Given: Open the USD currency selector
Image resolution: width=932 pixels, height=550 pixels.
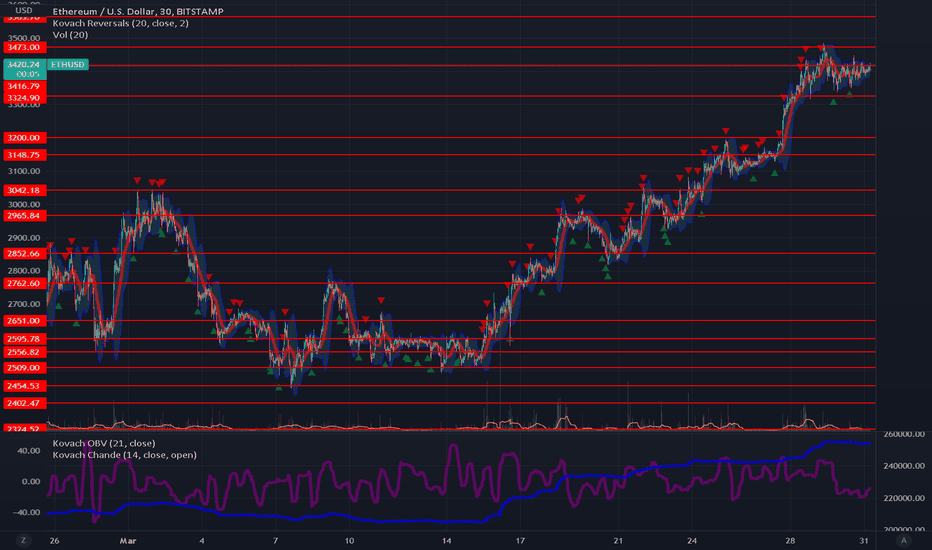Looking at the screenshot, I should [x=24, y=11].
